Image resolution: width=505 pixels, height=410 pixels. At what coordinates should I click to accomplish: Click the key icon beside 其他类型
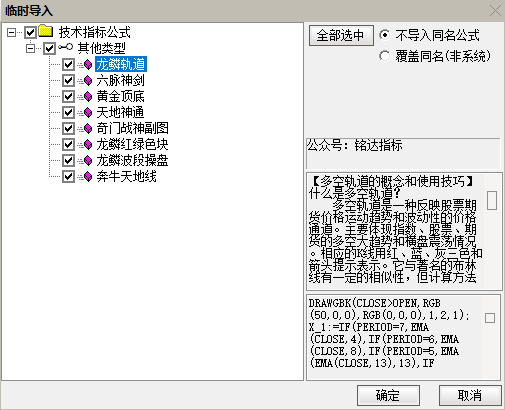[x=65, y=47]
